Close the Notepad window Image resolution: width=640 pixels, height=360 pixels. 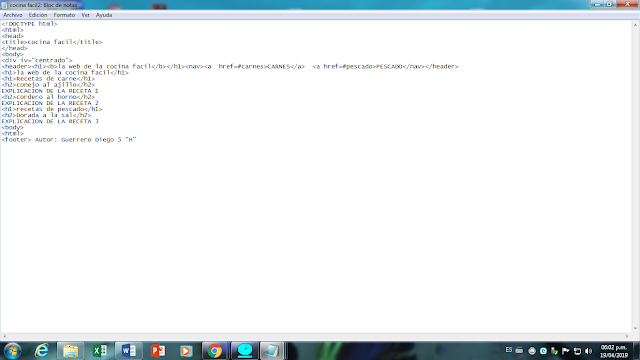pyautogui.click(x=627, y=4)
